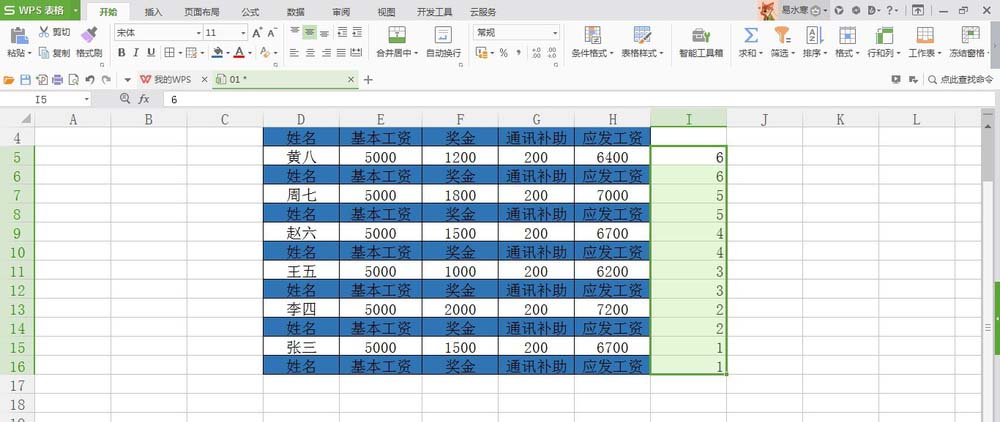Apply the cell borders icon

169,52
